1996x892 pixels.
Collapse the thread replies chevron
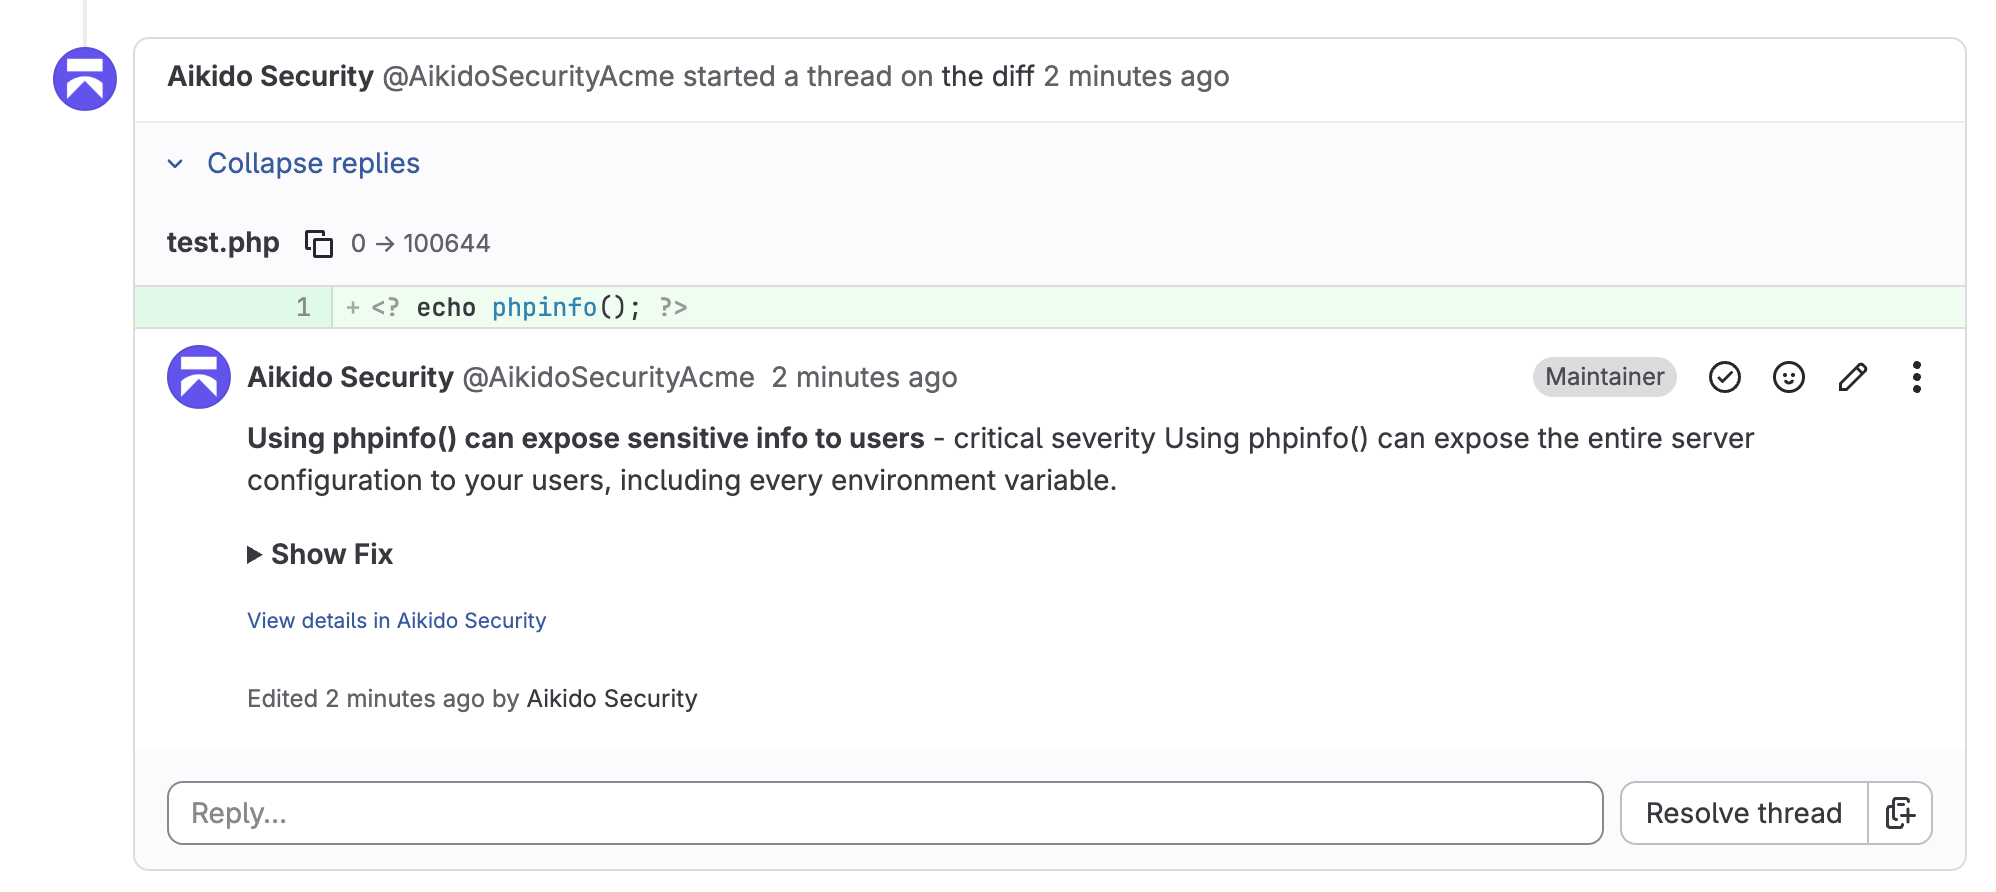coord(176,164)
